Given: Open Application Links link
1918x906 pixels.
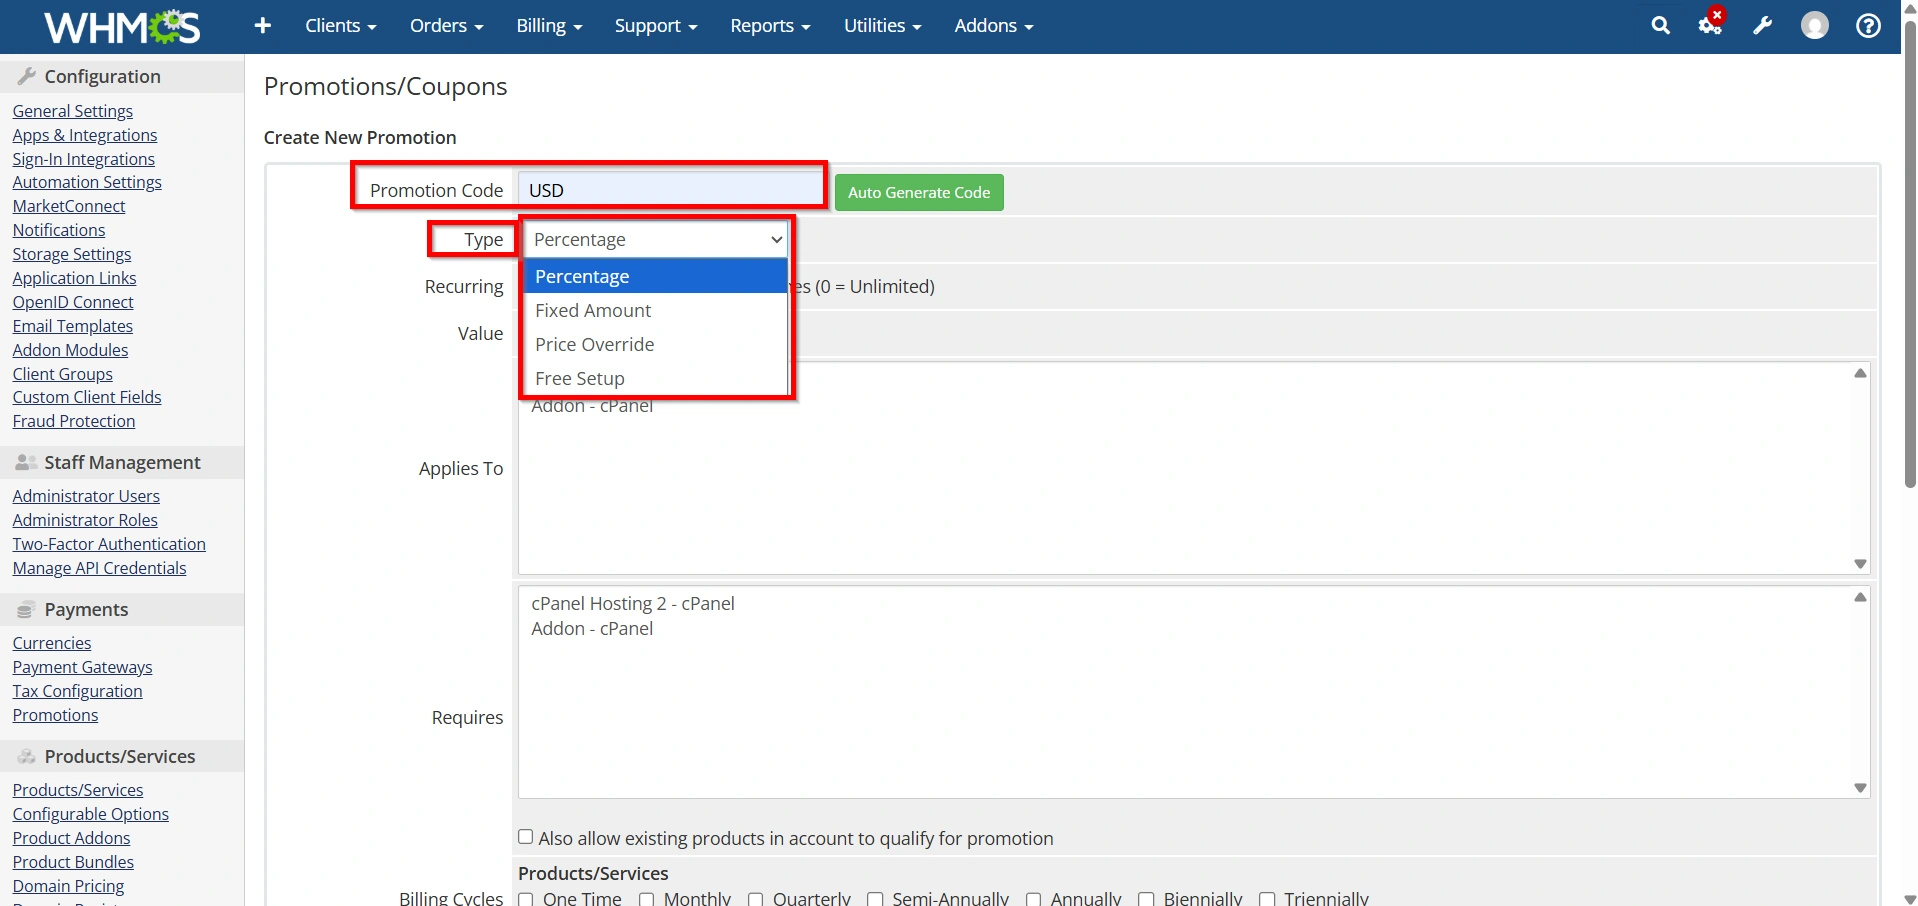Looking at the screenshot, I should [74, 278].
